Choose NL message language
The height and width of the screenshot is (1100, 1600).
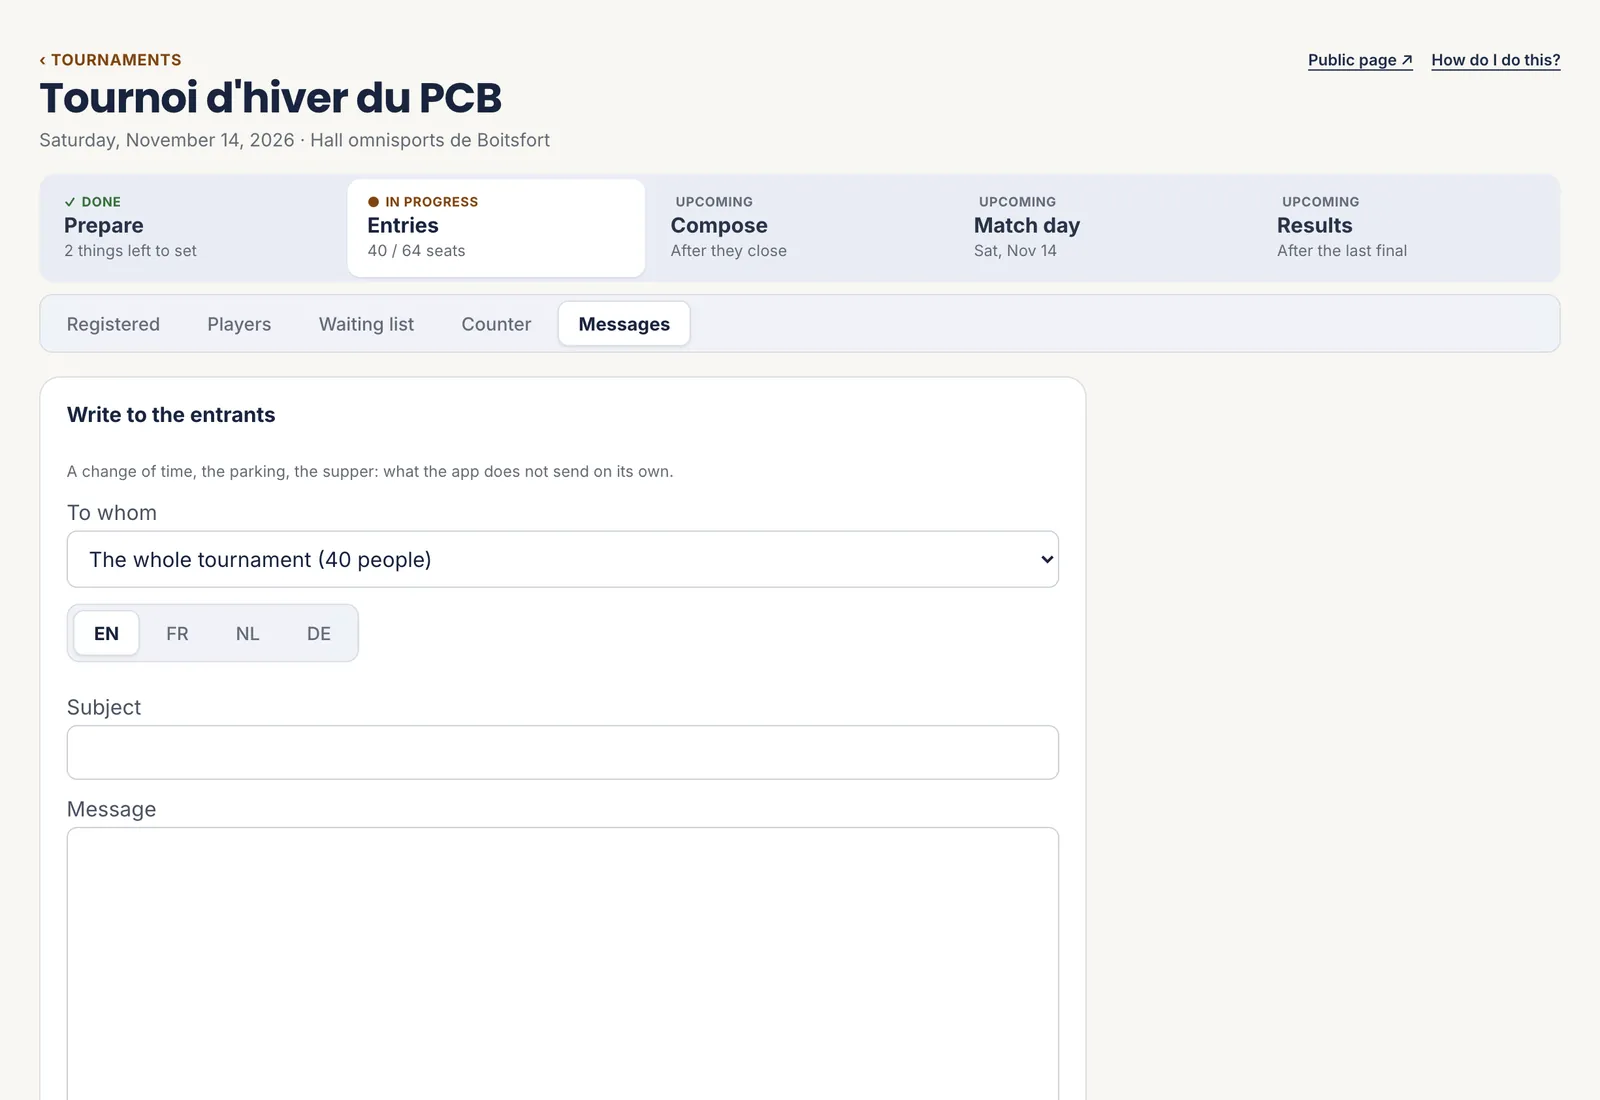coord(247,633)
